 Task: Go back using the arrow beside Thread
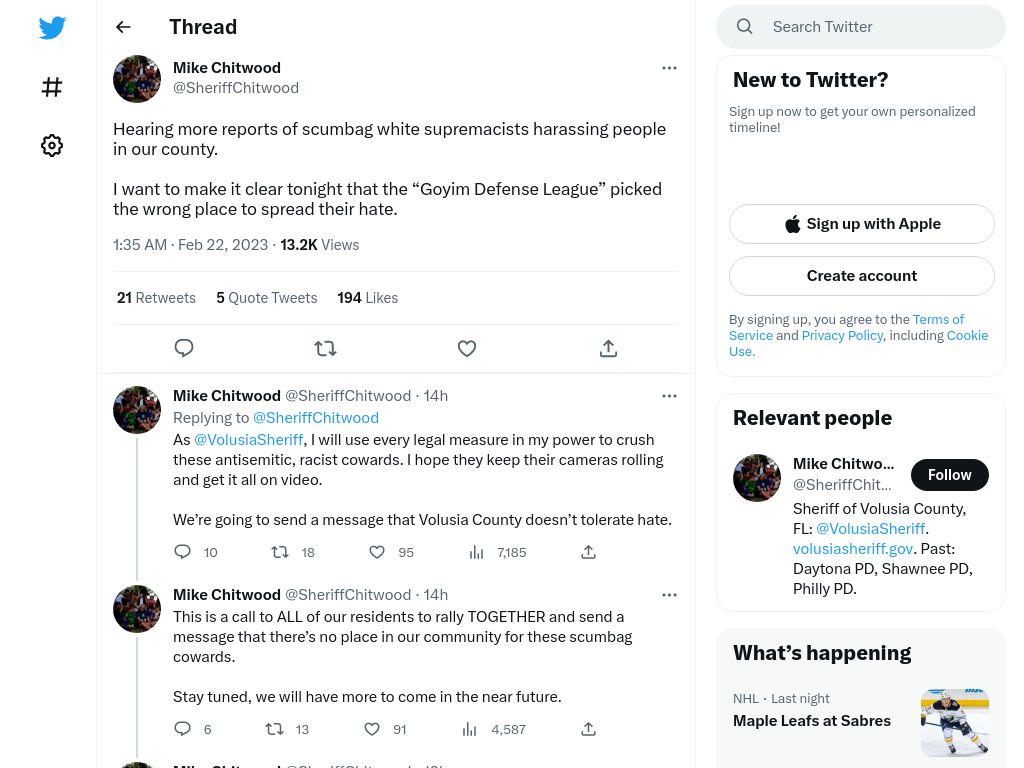pos(123,27)
